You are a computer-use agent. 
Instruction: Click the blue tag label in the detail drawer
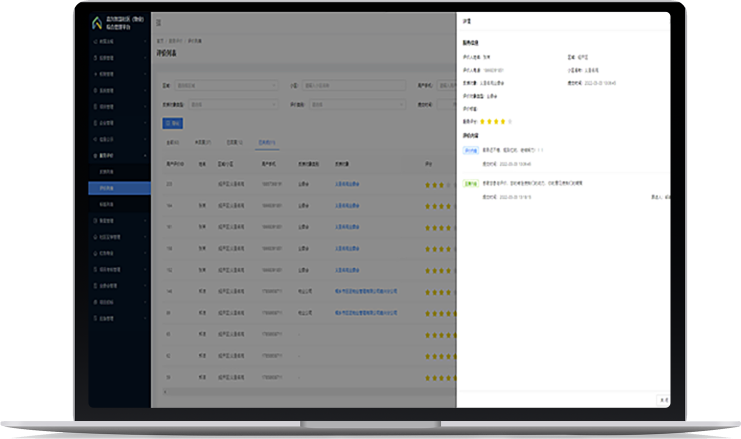[471, 150]
